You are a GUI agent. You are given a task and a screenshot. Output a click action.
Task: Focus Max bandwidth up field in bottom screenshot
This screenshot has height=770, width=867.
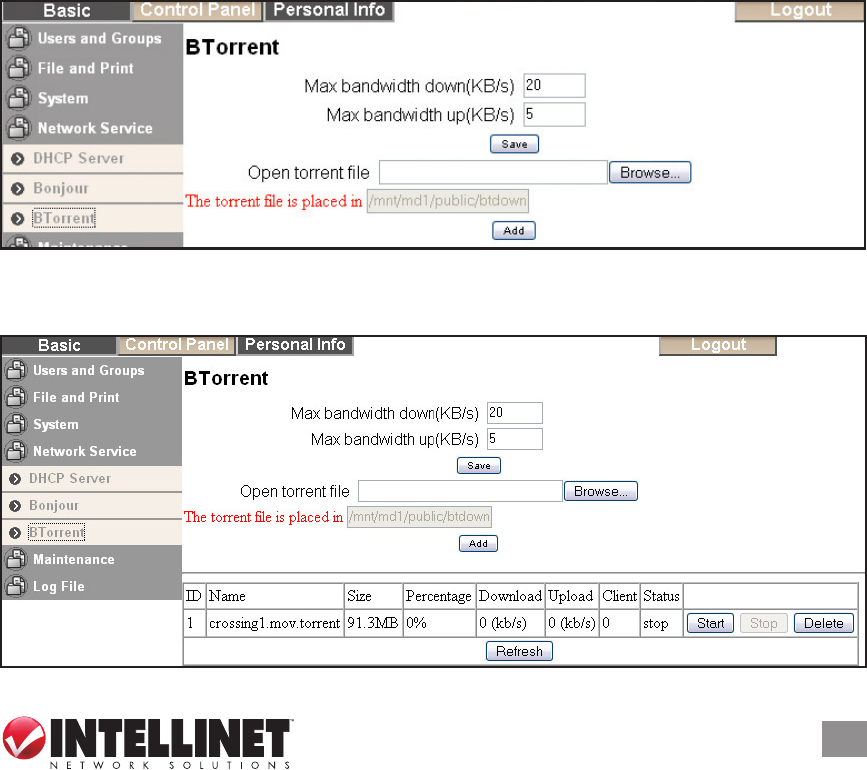click(515, 439)
